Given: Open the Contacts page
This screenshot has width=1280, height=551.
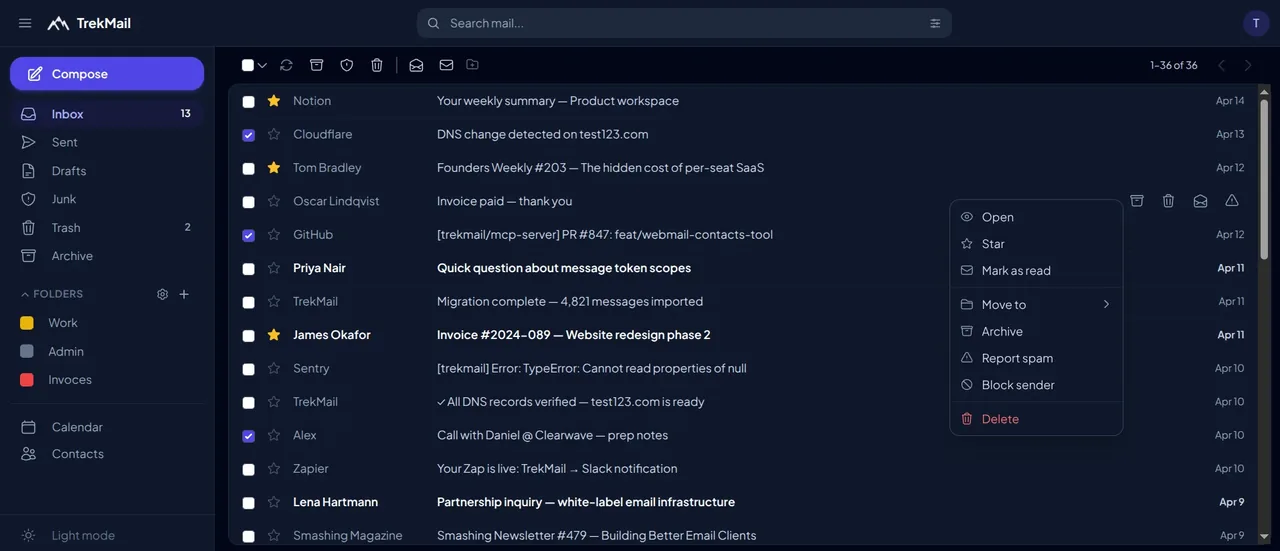Looking at the screenshot, I should [x=107, y=454].
